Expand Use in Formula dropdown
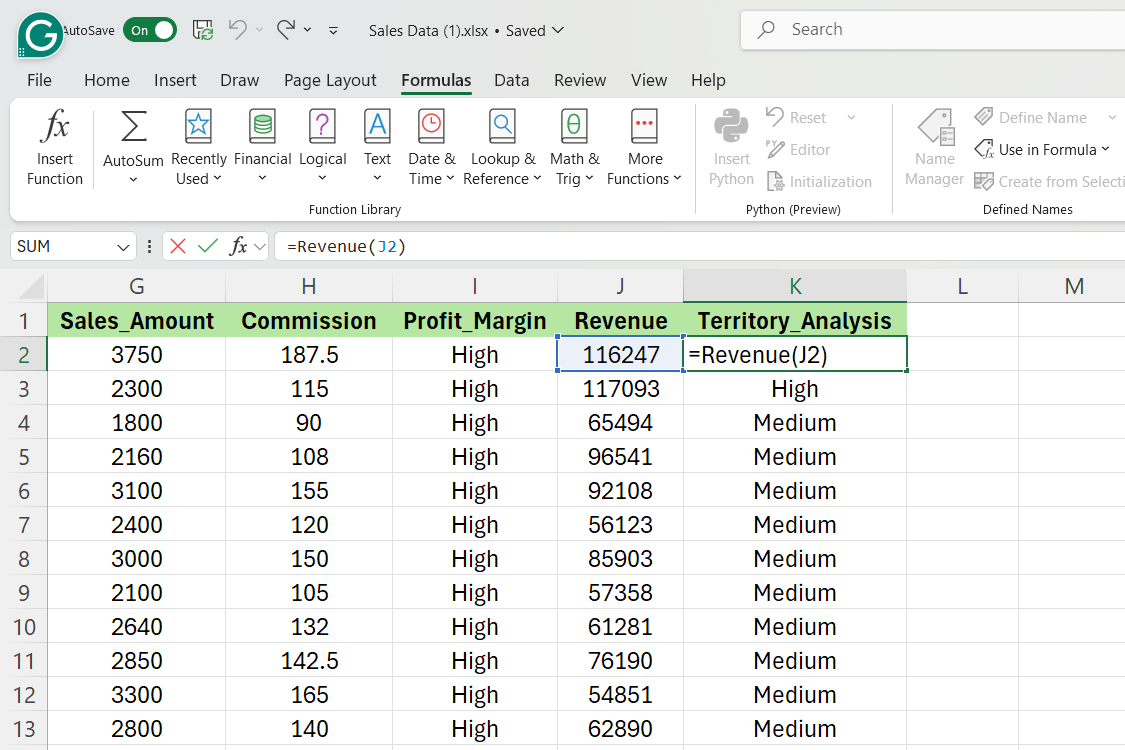 pyautogui.click(x=1106, y=149)
